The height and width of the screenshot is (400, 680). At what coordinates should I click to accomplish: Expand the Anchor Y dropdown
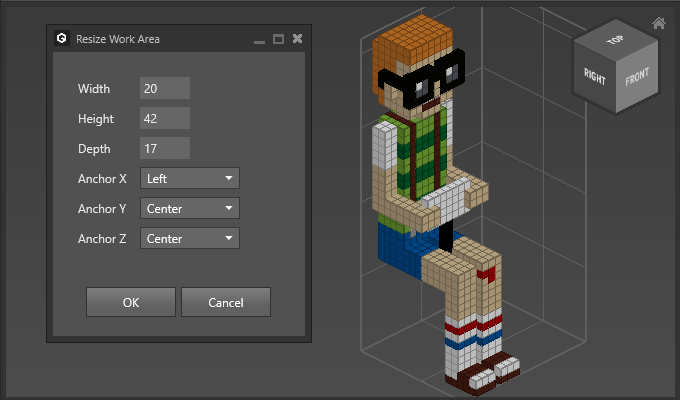190,209
